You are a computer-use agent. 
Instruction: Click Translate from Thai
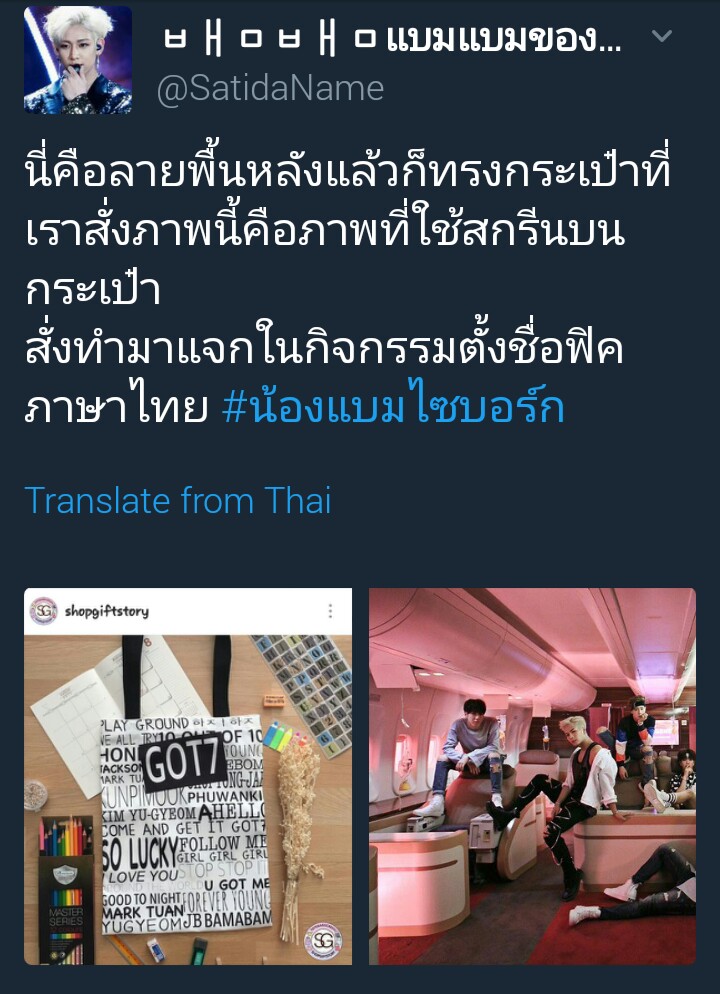[178, 501]
